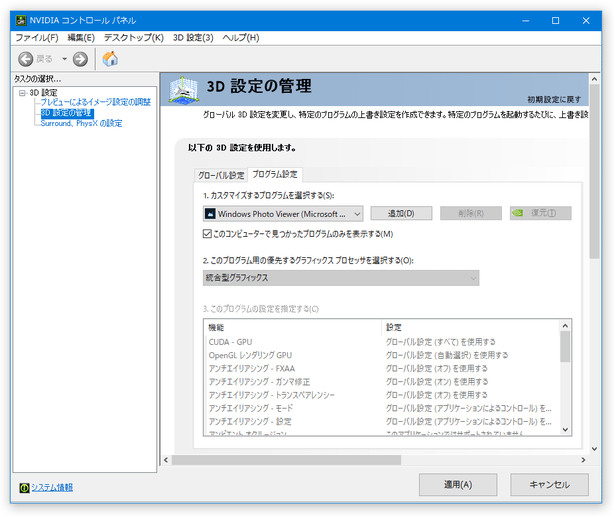The image size is (614, 516).
Task: Switch to the プログラム設定 tab
Action: [275, 174]
